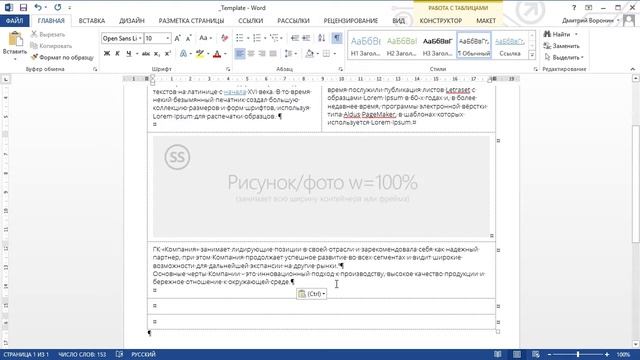The height and width of the screenshot is (360, 640).
Task: Open the МАКЕТ table tools tab
Action: pos(486,20)
